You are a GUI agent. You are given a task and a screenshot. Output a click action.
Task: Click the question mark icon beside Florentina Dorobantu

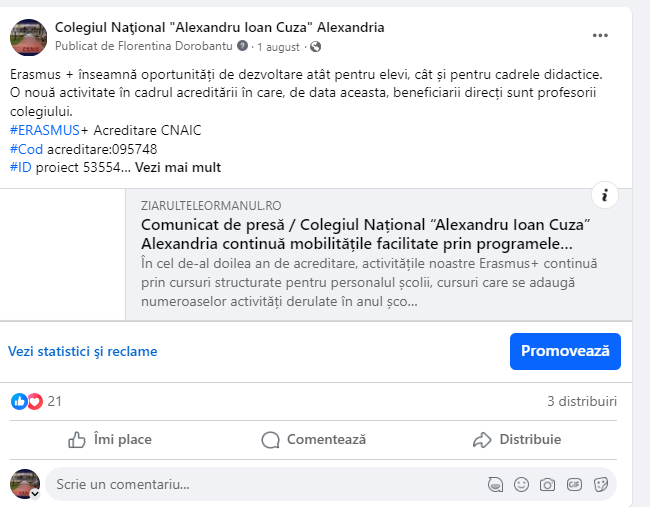243,46
